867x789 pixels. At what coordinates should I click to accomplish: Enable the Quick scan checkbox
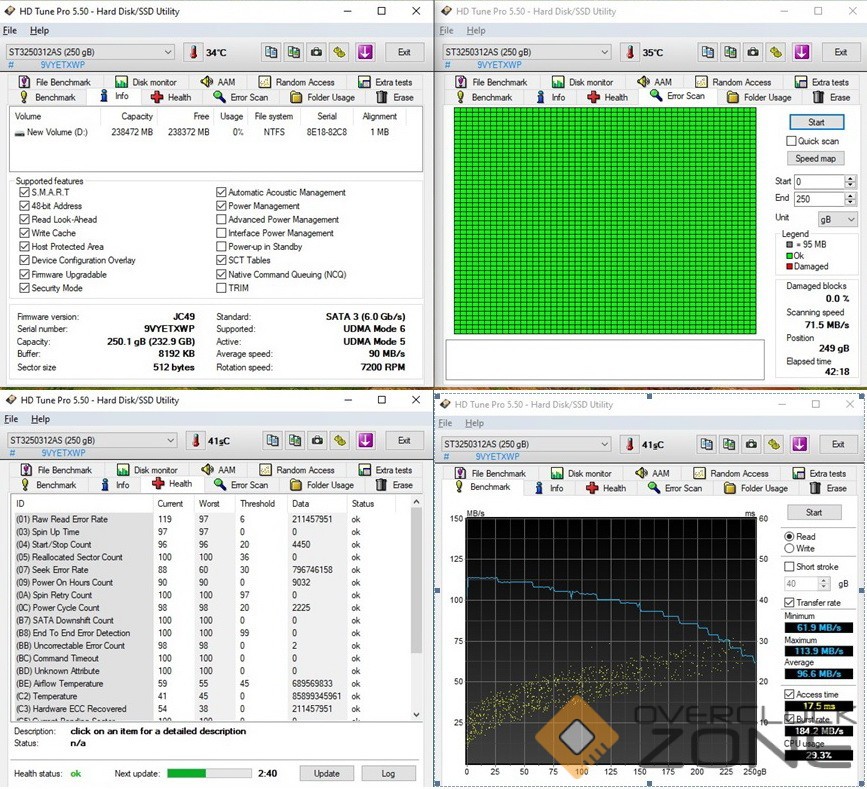coord(792,141)
